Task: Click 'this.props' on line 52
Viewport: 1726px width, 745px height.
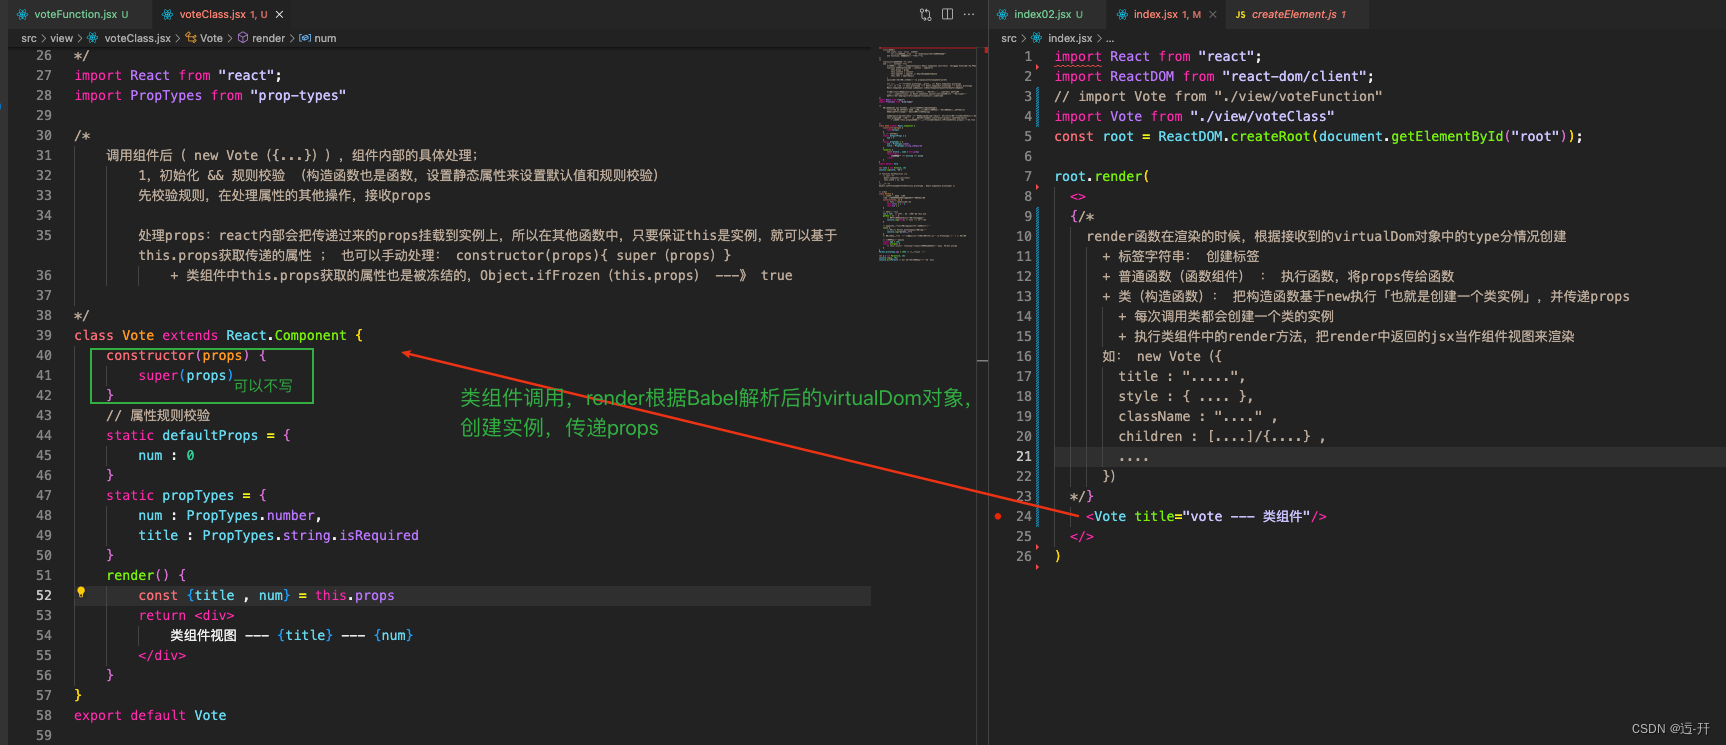Action: (x=355, y=595)
